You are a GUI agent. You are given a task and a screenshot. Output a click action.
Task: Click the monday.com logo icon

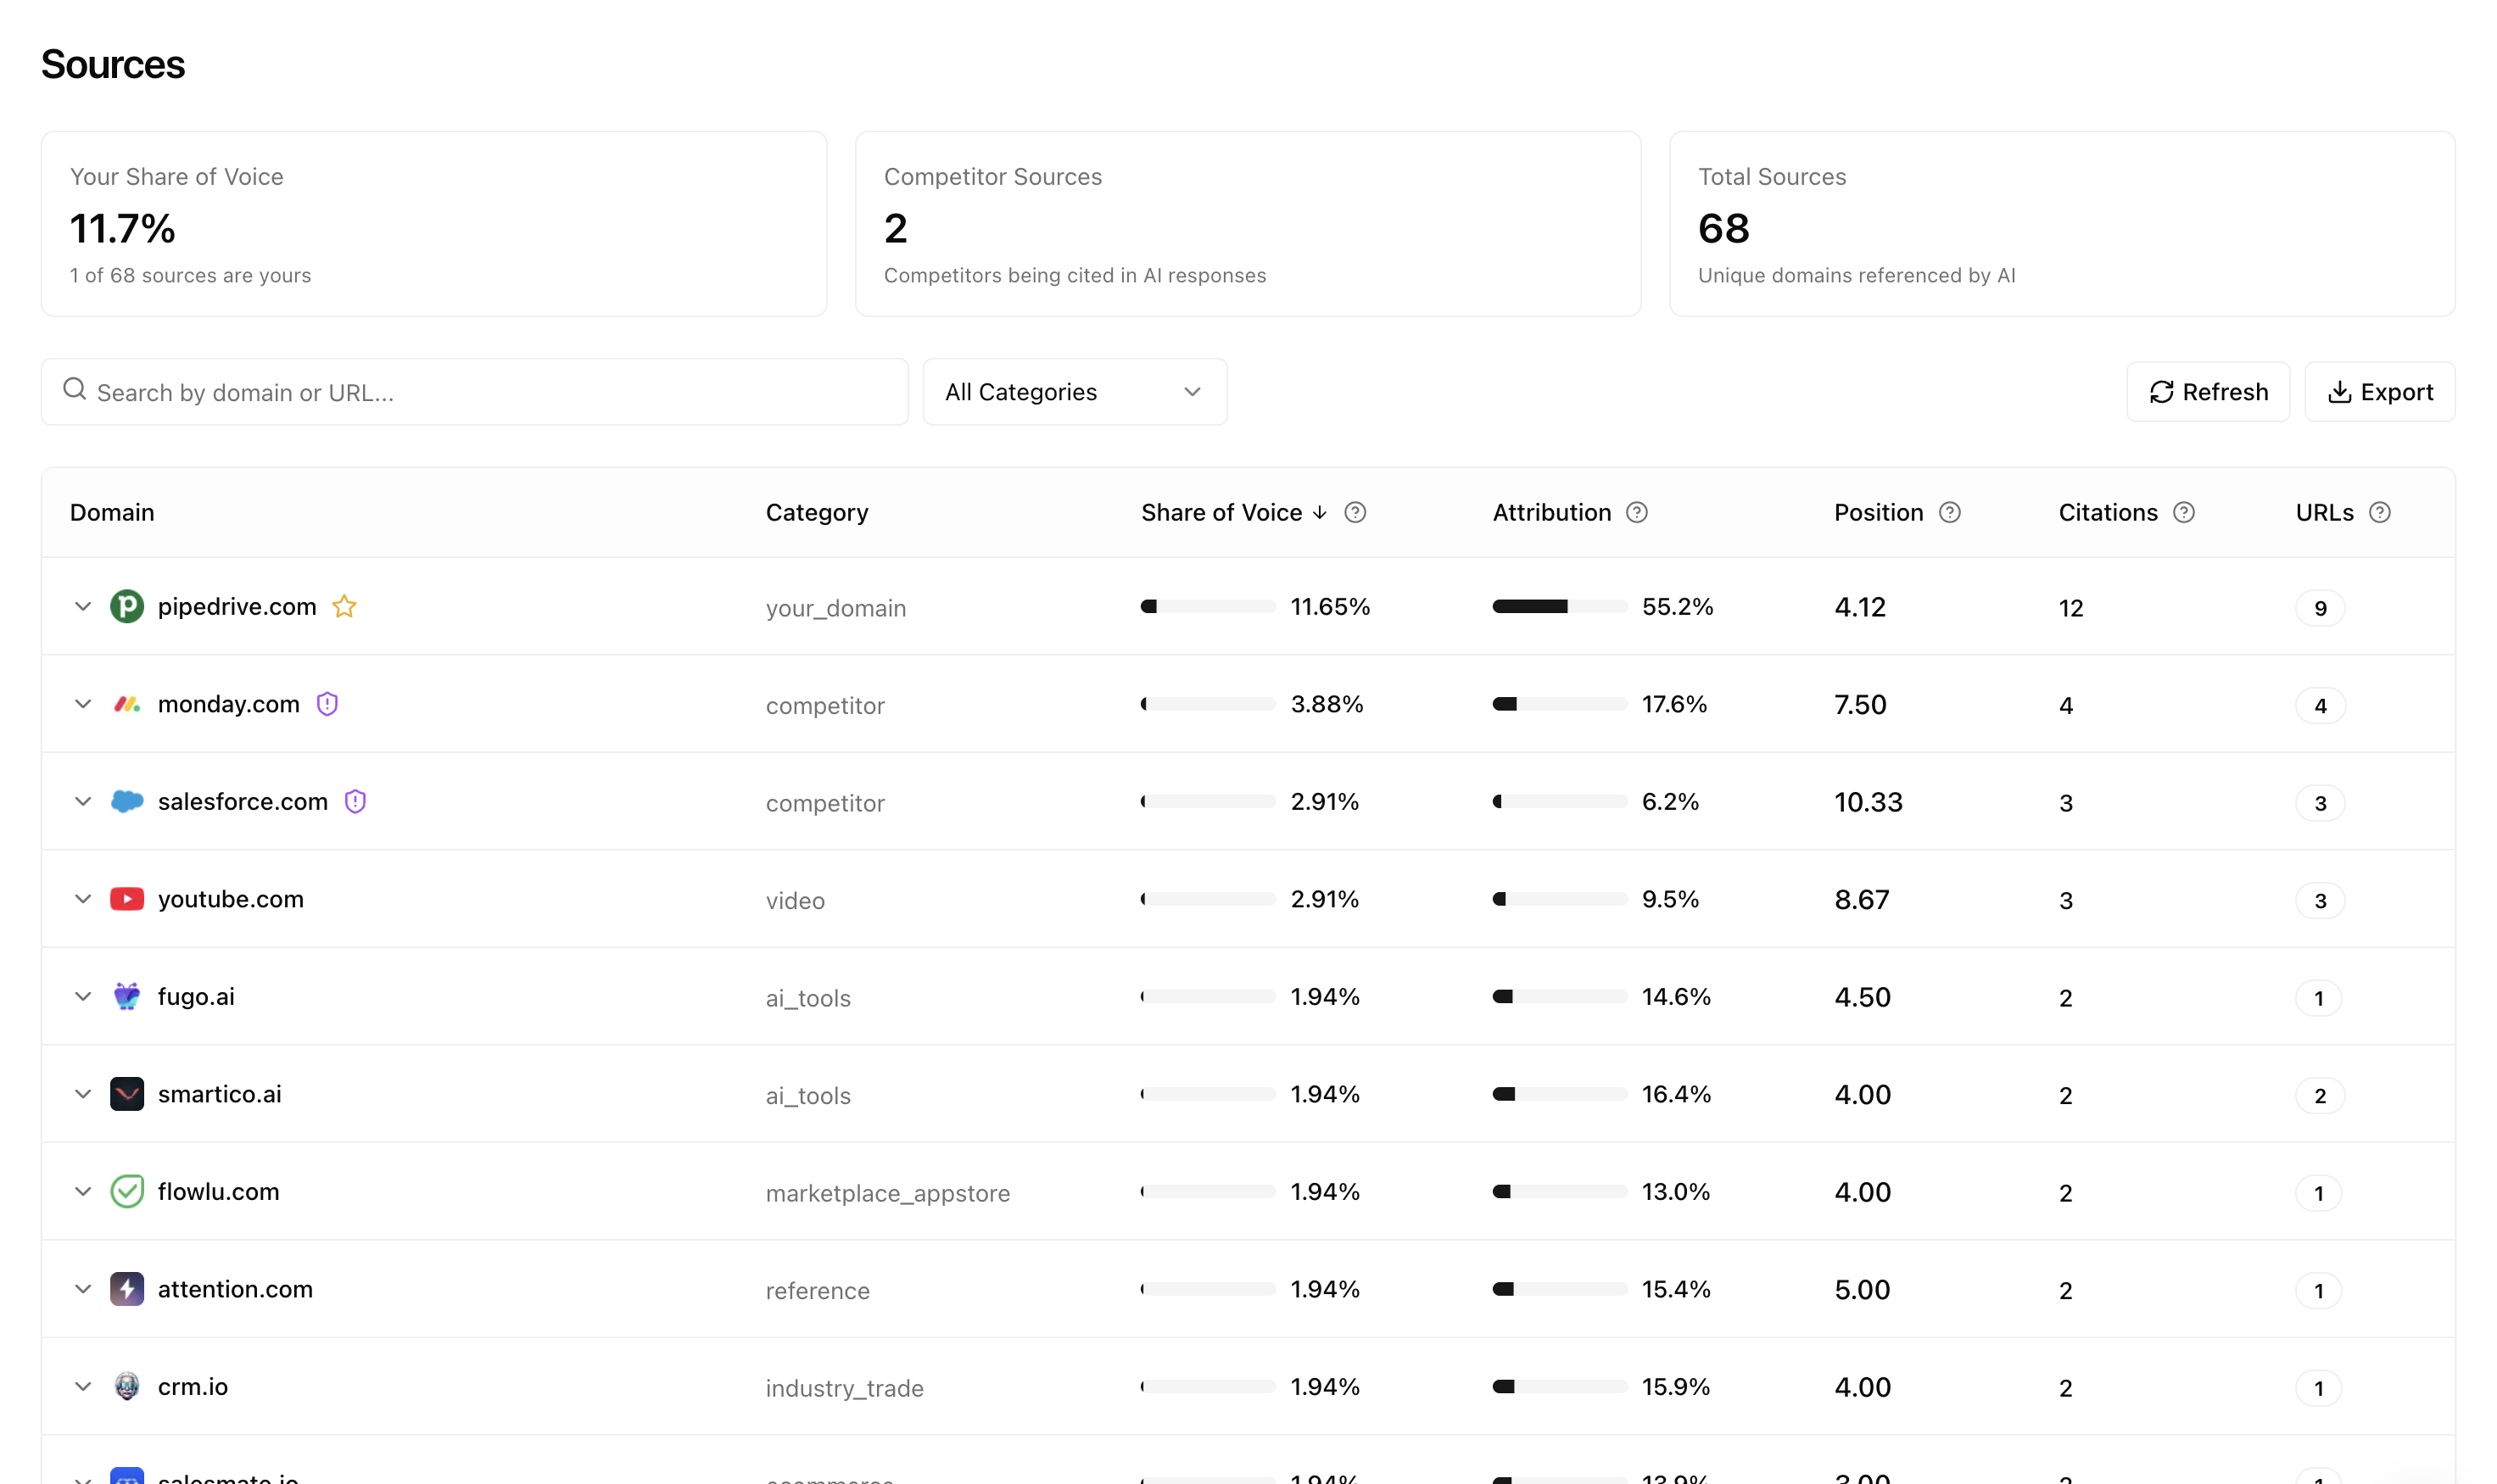(127, 703)
